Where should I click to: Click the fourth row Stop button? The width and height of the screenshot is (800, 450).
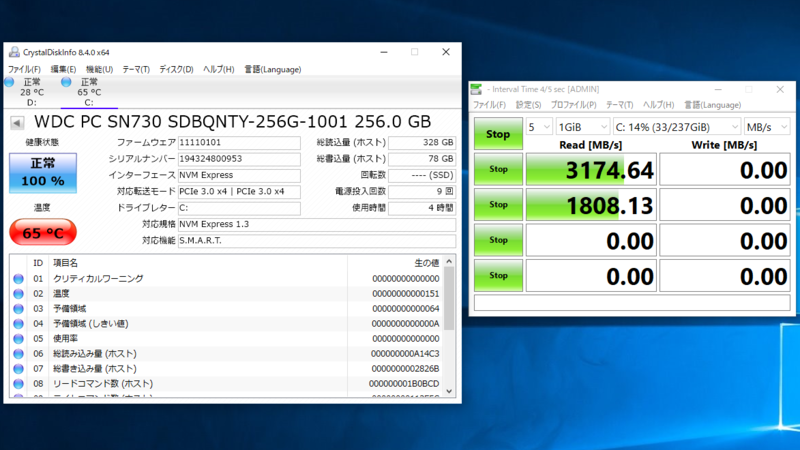point(498,276)
